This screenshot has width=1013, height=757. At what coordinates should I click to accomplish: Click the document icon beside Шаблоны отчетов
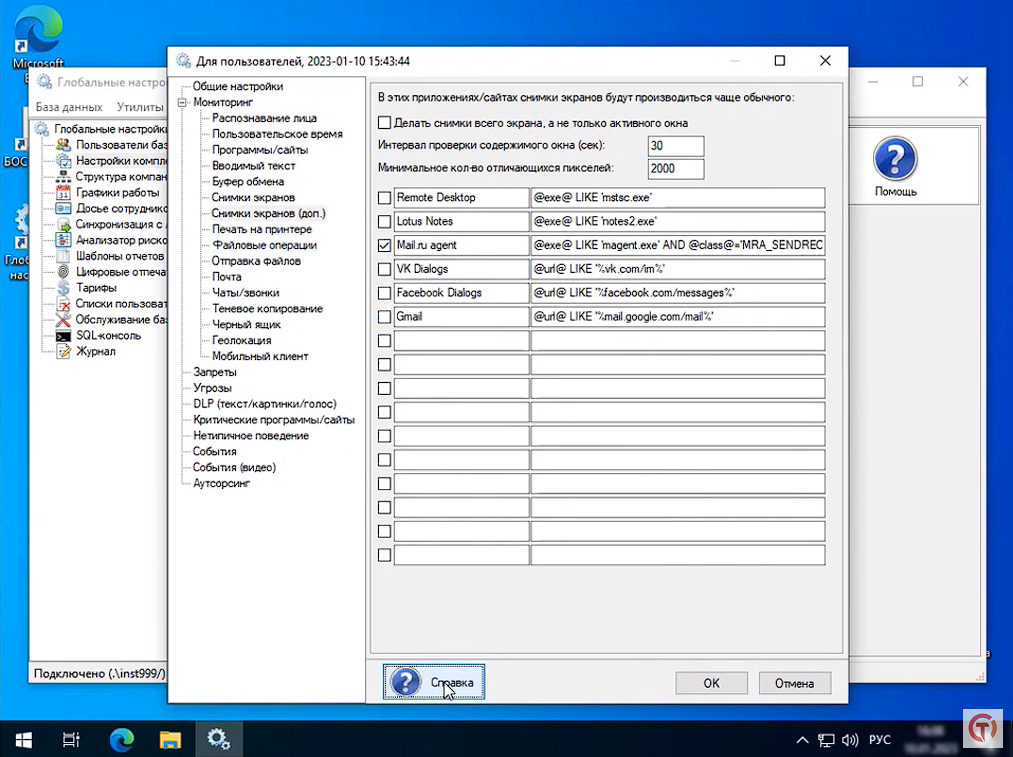point(63,256)
